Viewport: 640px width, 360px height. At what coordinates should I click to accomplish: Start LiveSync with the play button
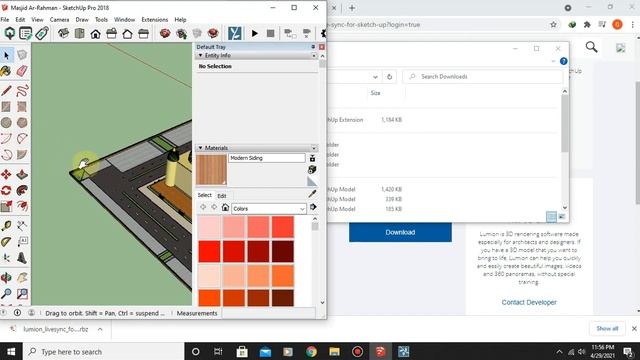coord(255,33)
